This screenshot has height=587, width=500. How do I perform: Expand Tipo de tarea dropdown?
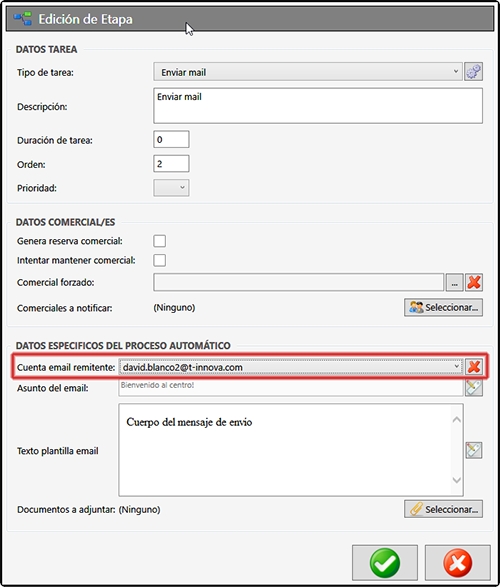[308, 72]
